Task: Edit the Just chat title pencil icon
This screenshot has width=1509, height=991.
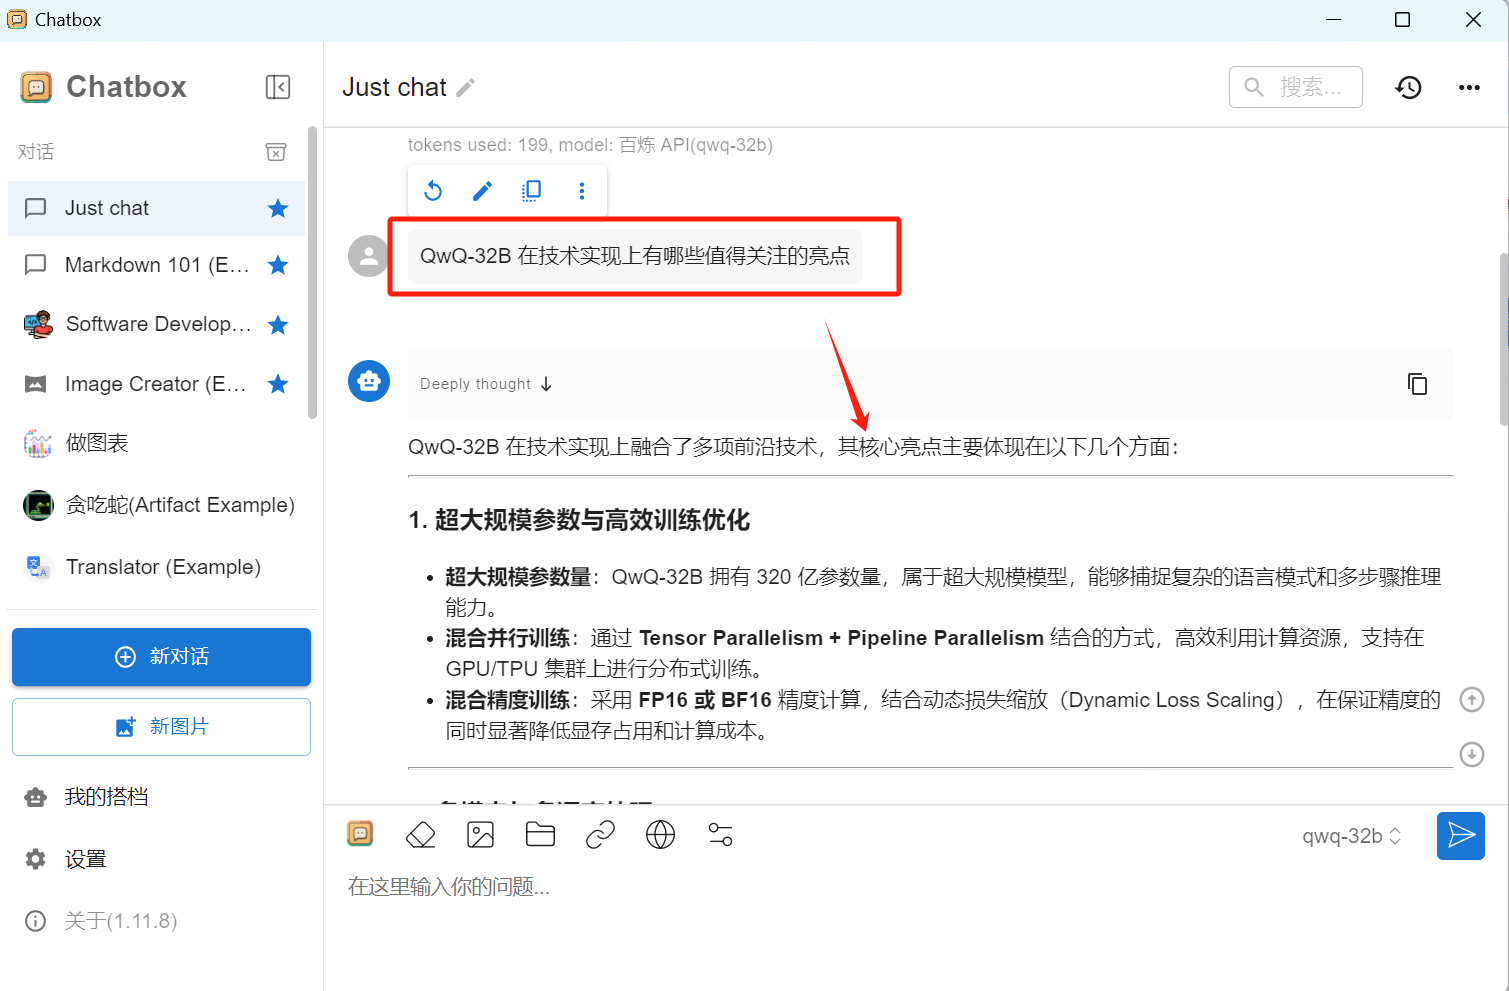Action: [465, 88]
